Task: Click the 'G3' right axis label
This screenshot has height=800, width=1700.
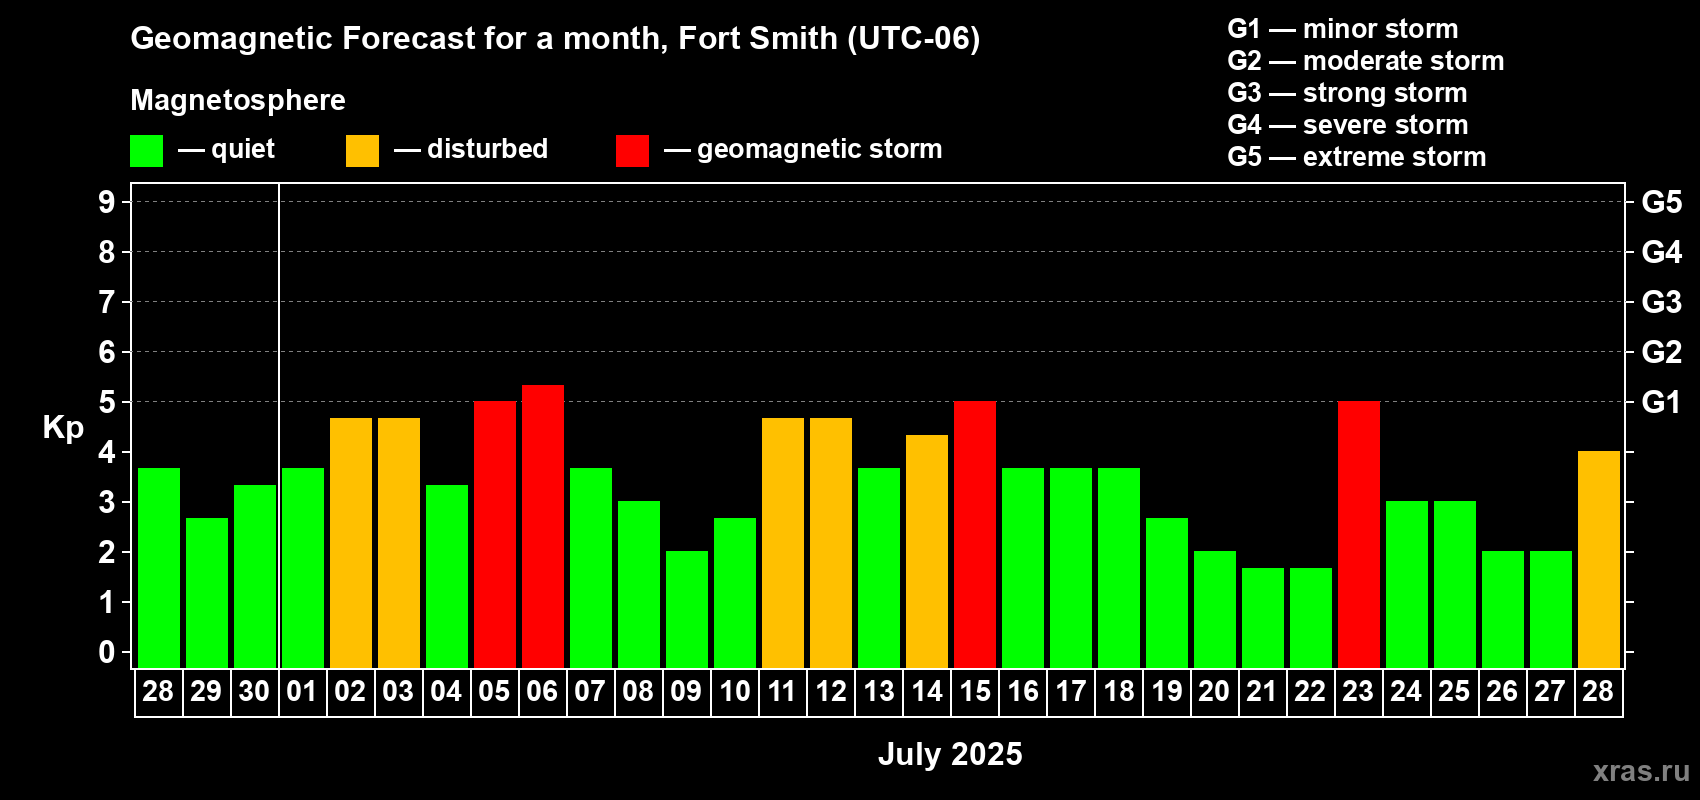Action: (1662, 302)
